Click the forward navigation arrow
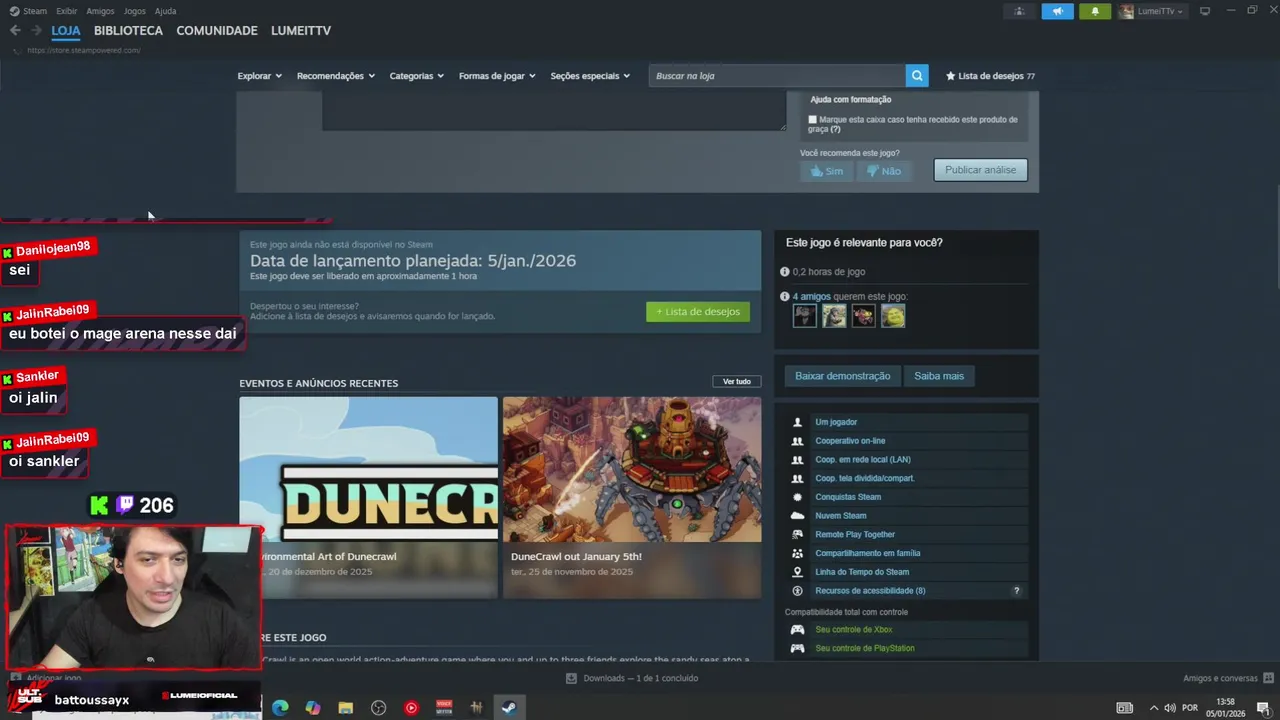The height and width of the screenshot is (720, 1280). pyautogui.click(x=37, y=31)
